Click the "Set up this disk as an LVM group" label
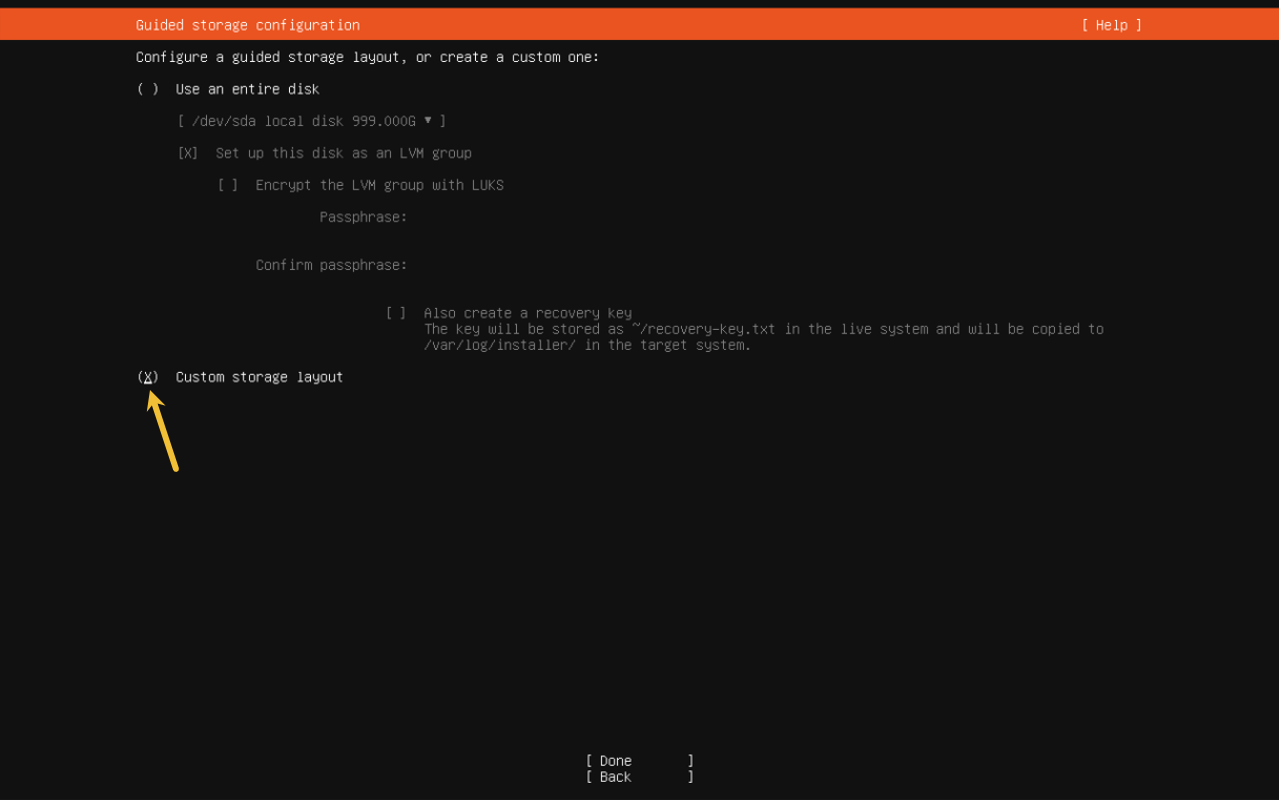 (343, 153)
